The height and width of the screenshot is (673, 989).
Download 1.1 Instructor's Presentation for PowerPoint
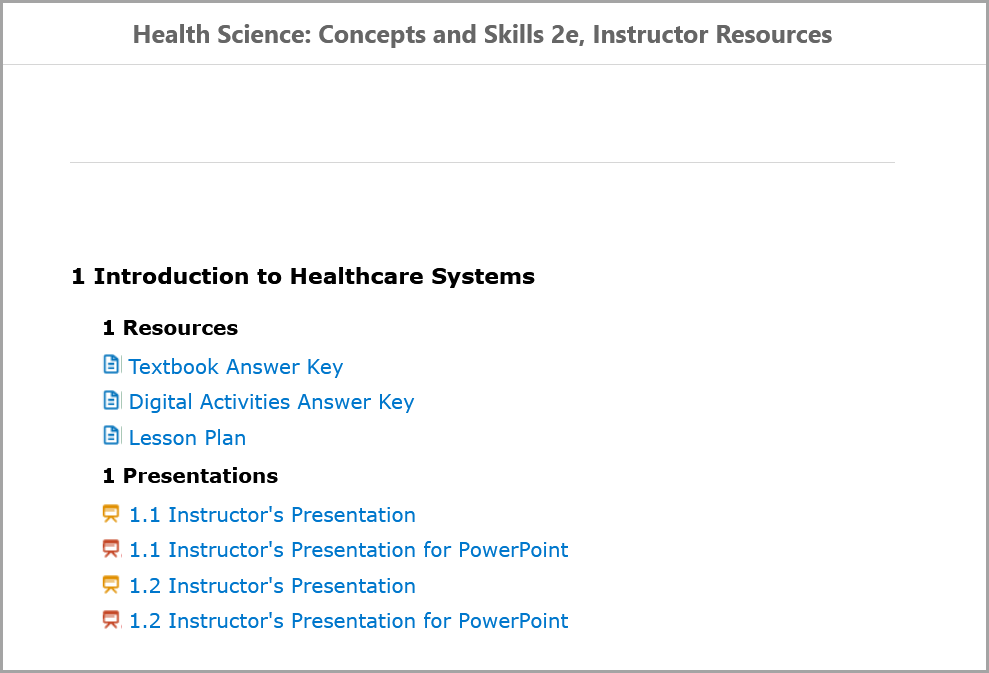click(348, 550)
